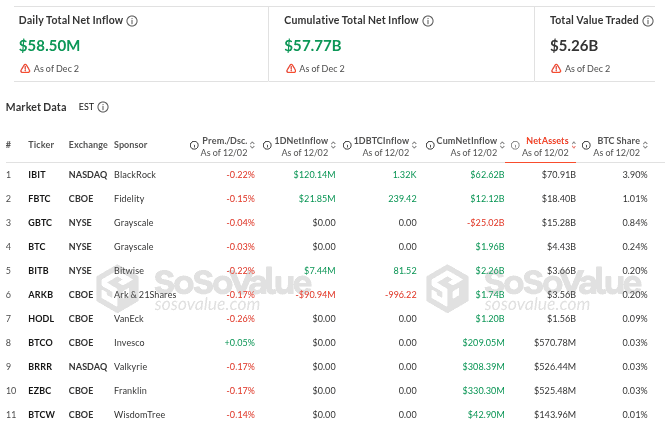Click the Sponsor column header
The height and width of the screenshot is (428, 665).
[x=130, y=145]
